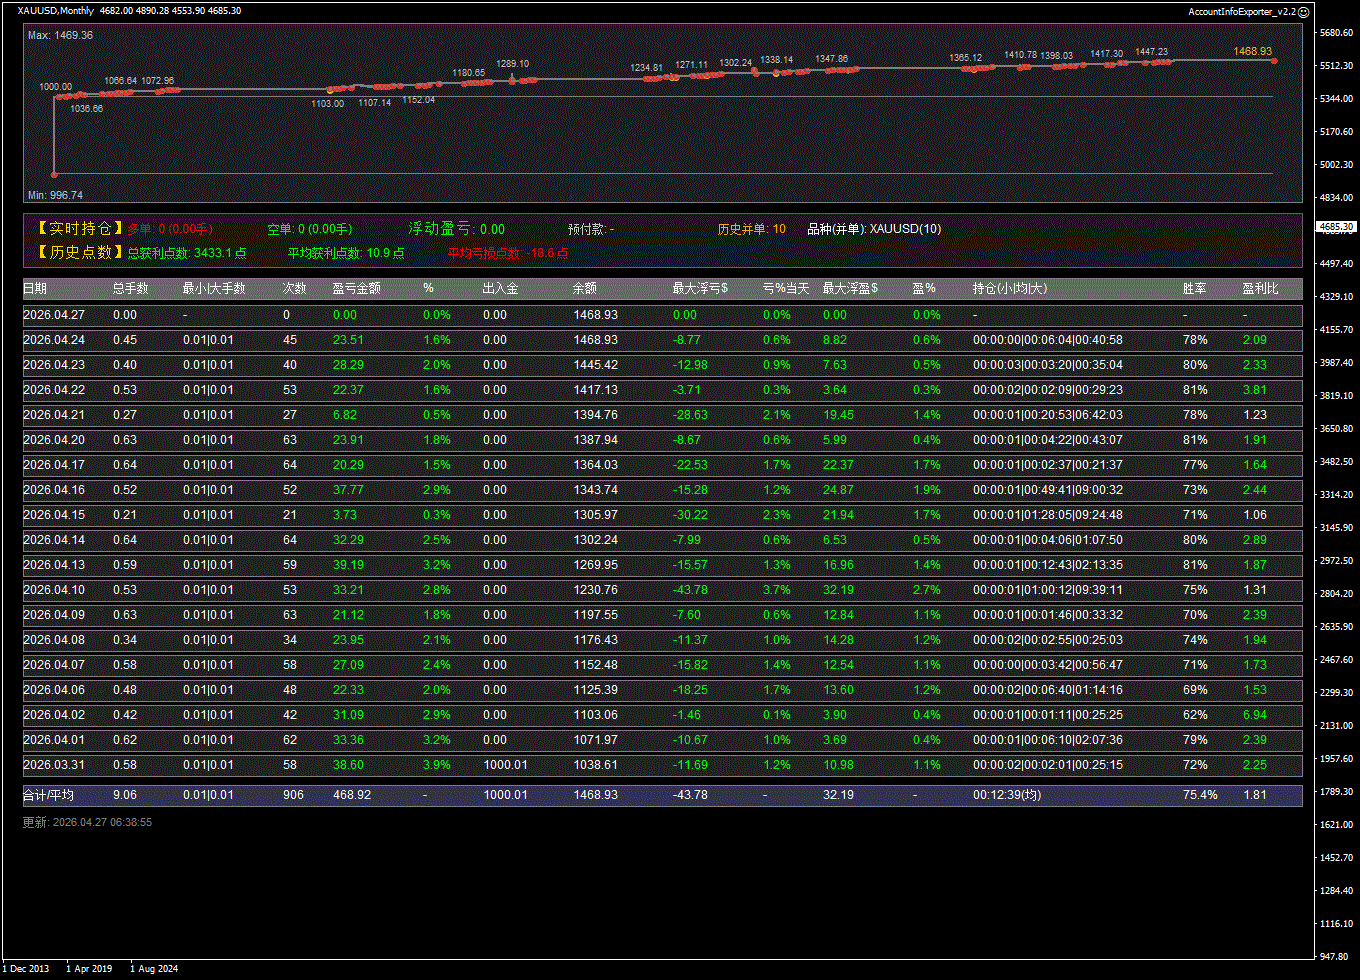Click the XAUUSD,Monthly chart title text
Screen dimensions: 1360x980
(55, 11)
